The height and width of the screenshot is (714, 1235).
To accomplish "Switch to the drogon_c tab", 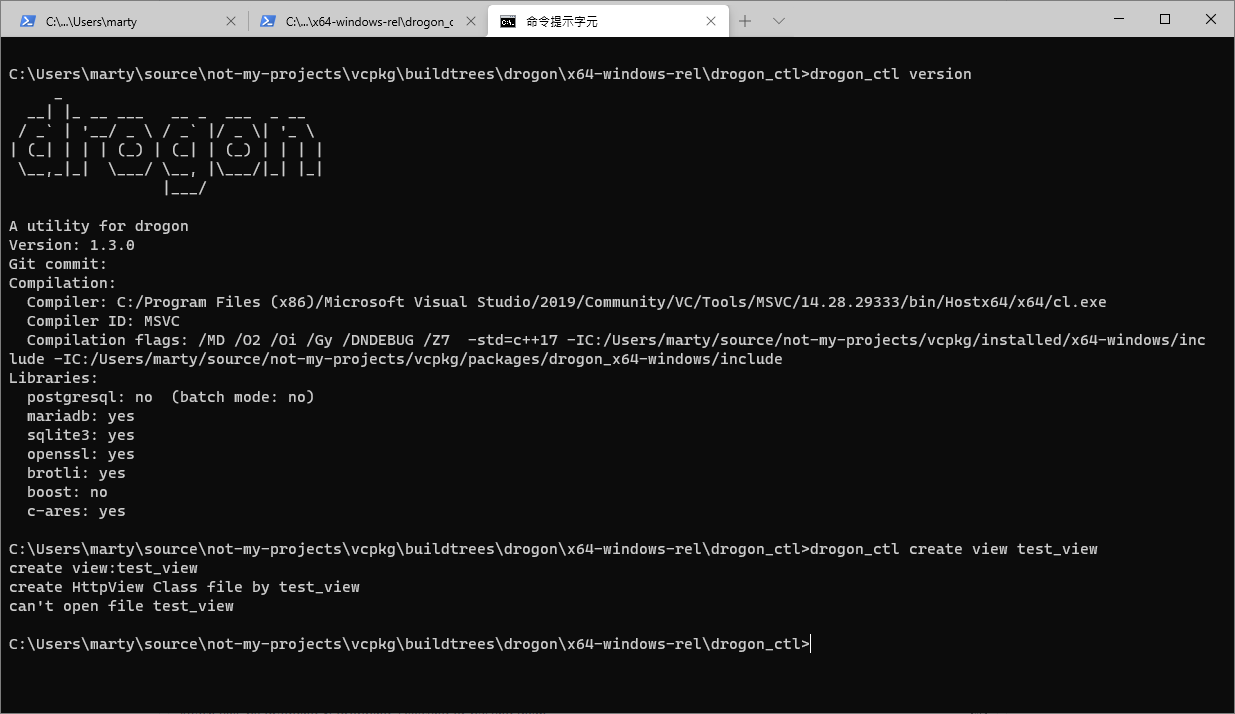I will [x=360, y=20].
